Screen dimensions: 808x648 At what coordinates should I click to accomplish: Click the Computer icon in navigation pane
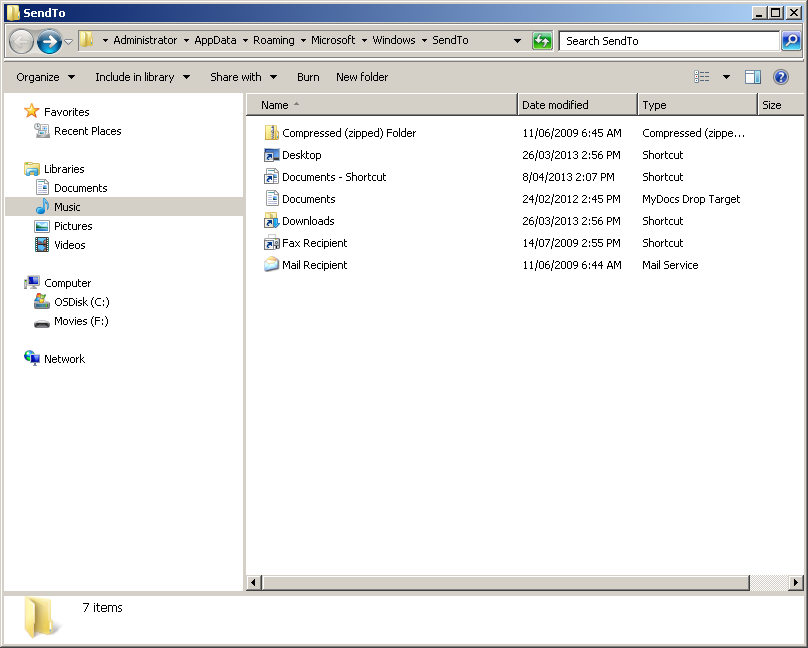[x=32, y=282]
